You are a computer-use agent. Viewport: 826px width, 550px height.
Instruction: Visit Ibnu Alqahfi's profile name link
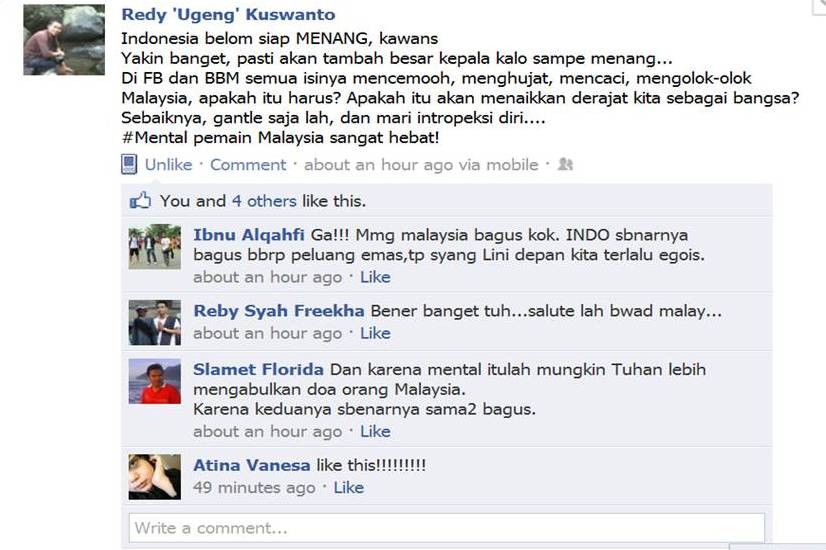coord(249,235)
